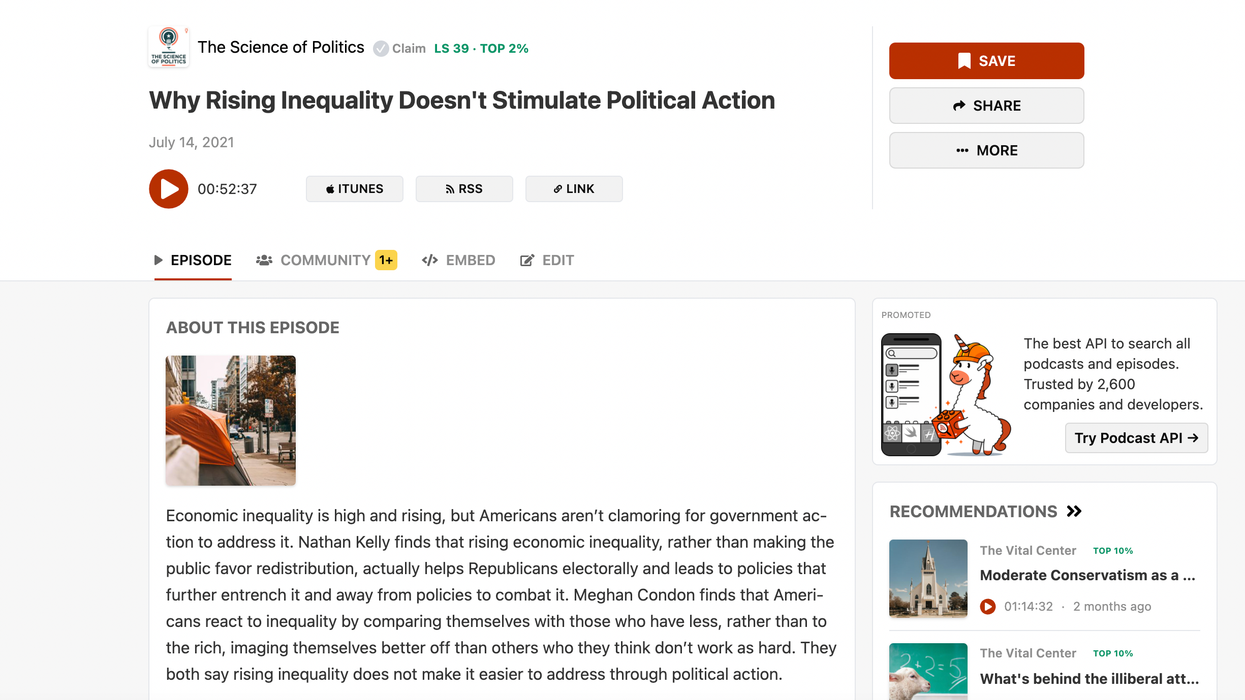The image size is (1245, 700).
Task: Open the MORE options menu
Action: click(986, 150)
